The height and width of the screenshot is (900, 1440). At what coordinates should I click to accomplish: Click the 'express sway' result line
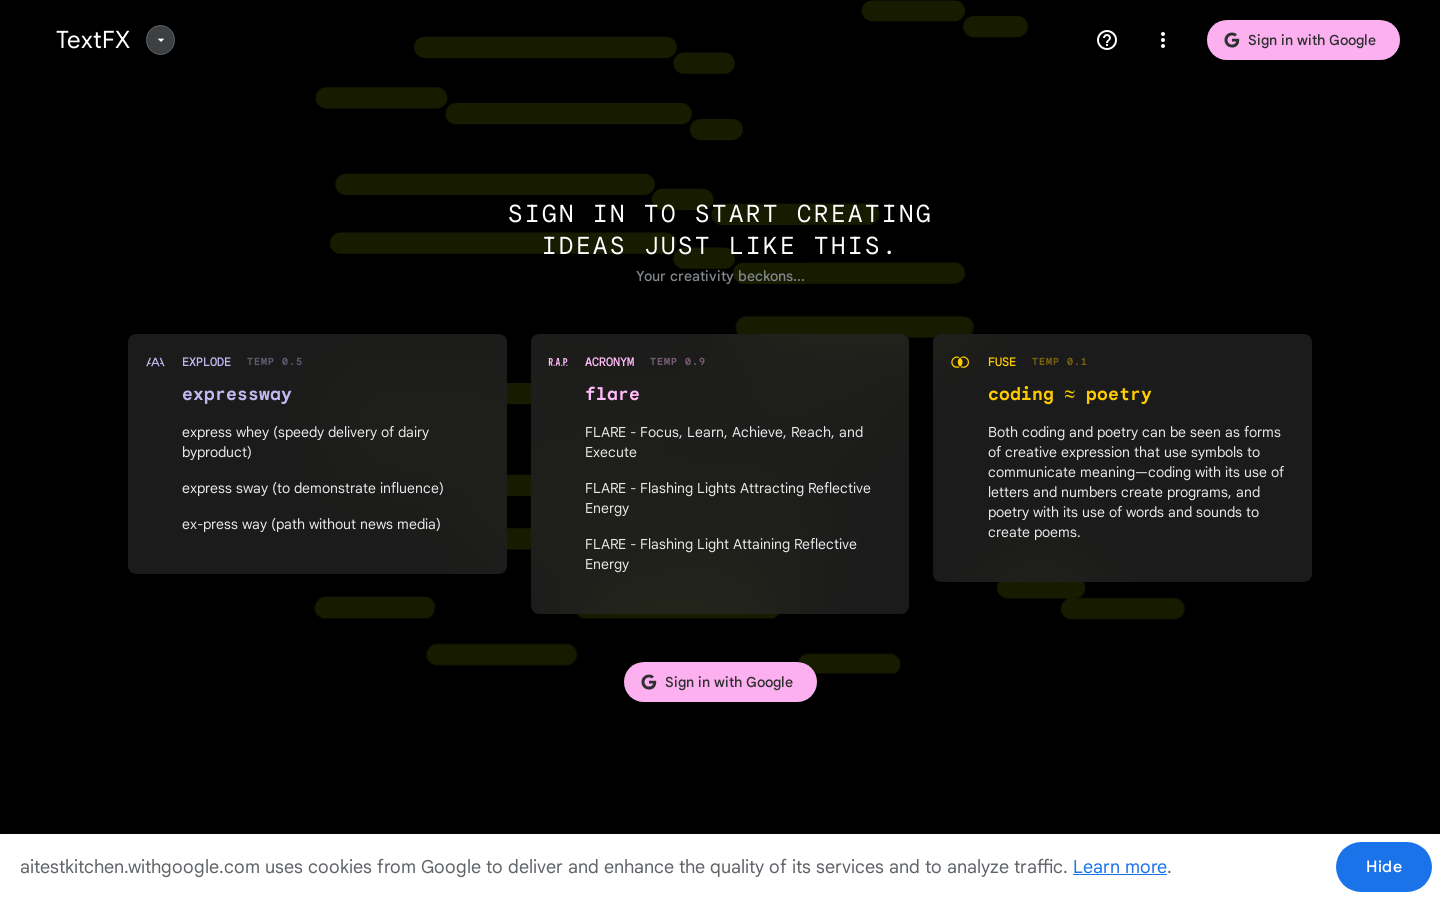click(312, 488)
